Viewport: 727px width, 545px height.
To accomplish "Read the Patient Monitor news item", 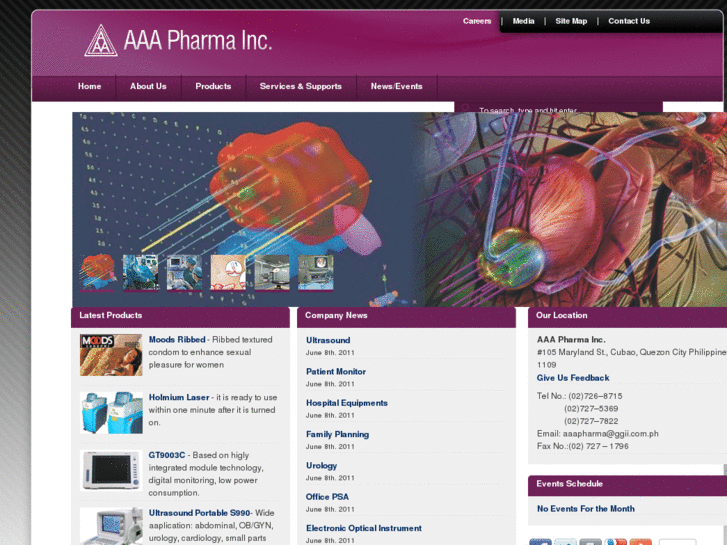I will coord(336,372).
